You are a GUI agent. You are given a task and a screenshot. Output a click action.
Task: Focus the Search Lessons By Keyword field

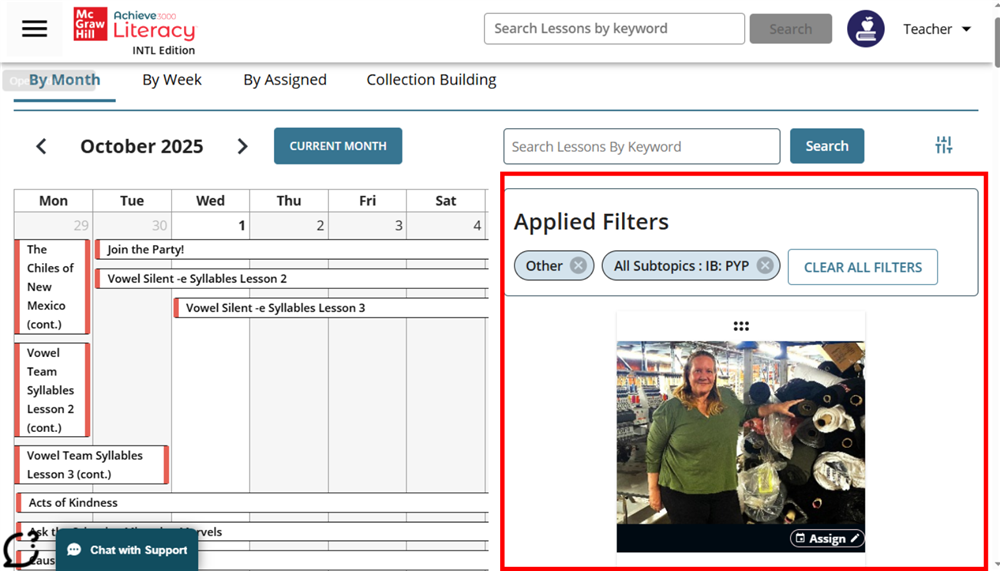coord(641,146)
